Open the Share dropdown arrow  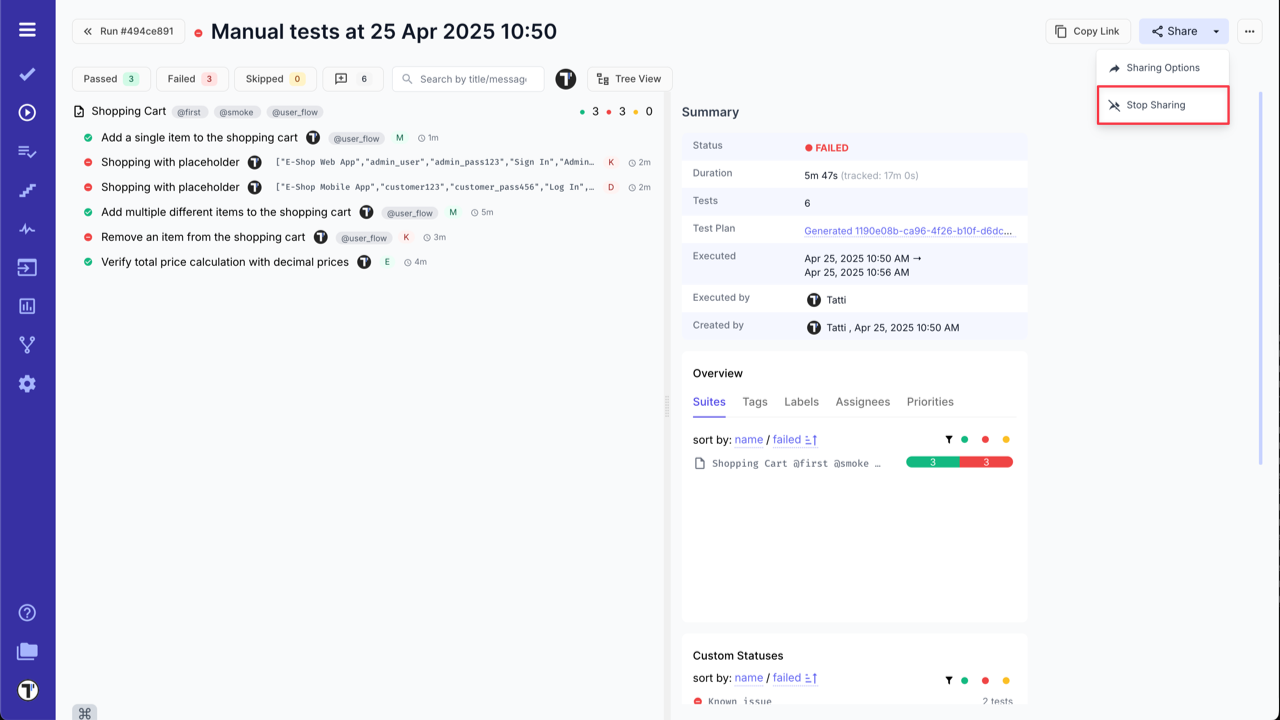click(x=1216, y=31)
